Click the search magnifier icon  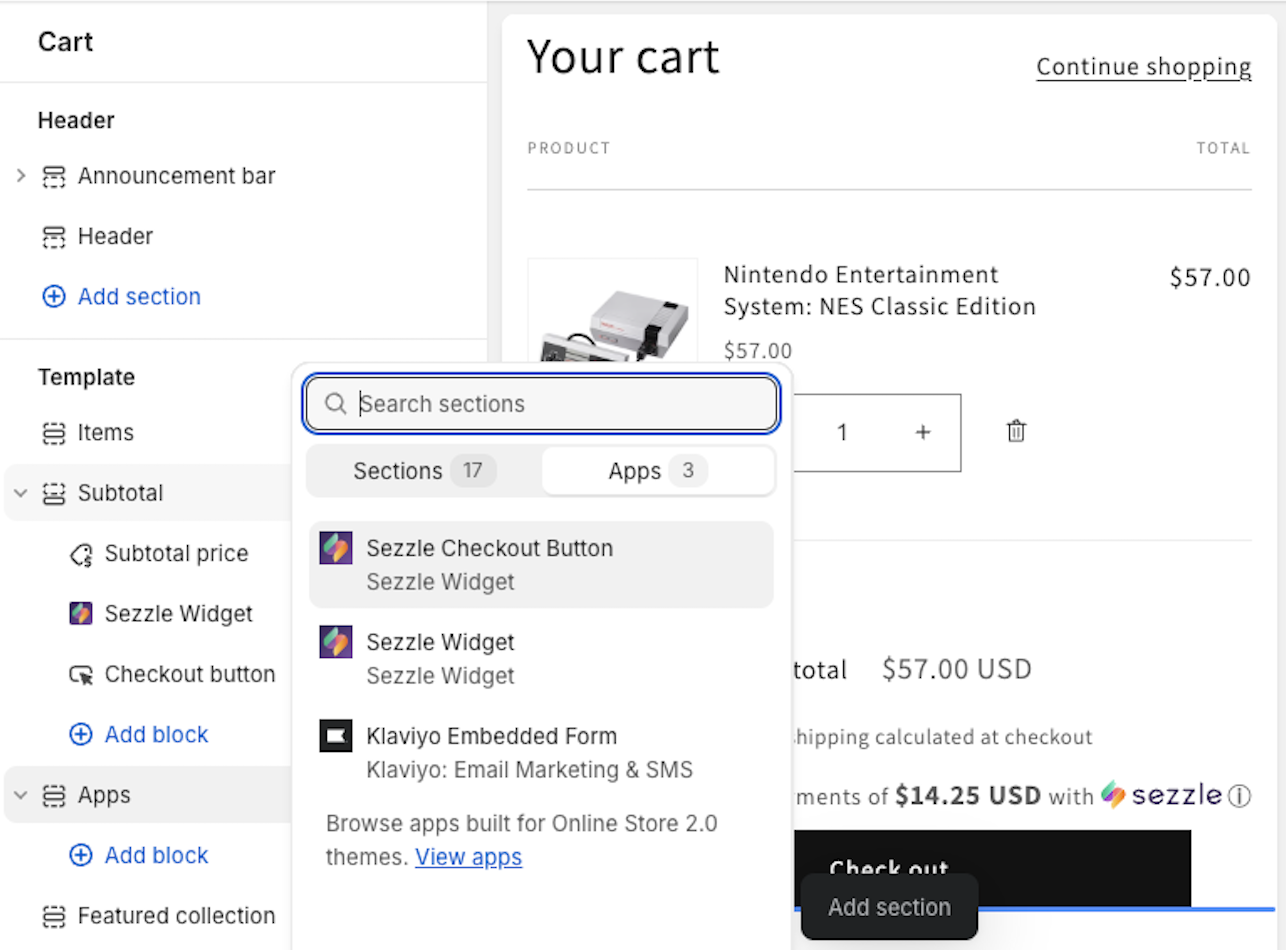click(336, 404)
